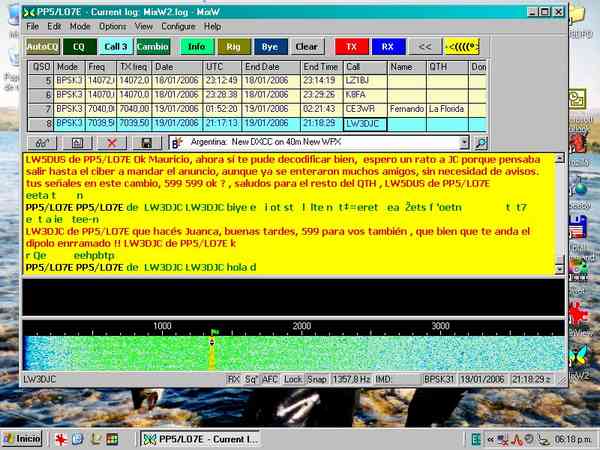The width and height of the screenshot is (600, 450).
Task: Click the magnifier lookup icon beside dropdown
Action: [x=481, y=143]
